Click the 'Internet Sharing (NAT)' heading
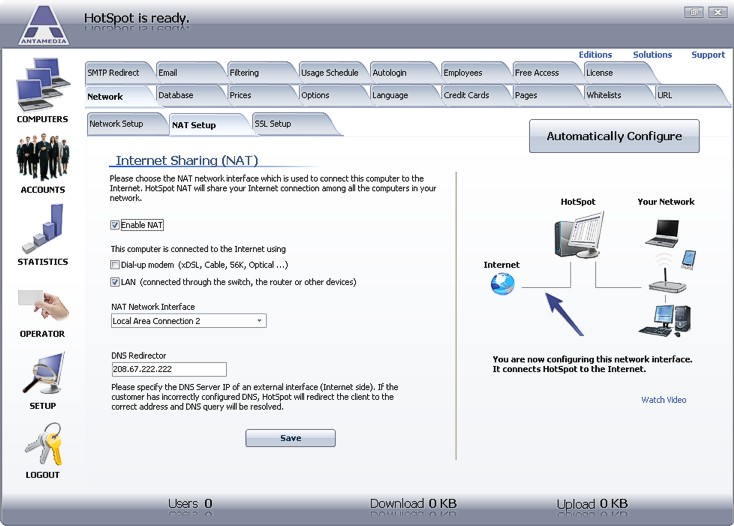The width and height of the screenshot is (734, 526). [x=187, y=161]
